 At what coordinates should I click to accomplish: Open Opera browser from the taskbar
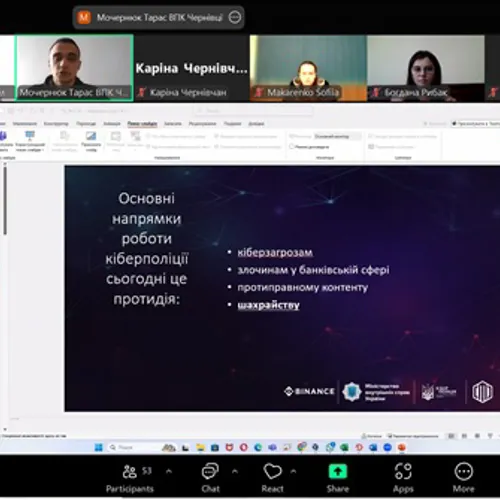pos(244,447)
